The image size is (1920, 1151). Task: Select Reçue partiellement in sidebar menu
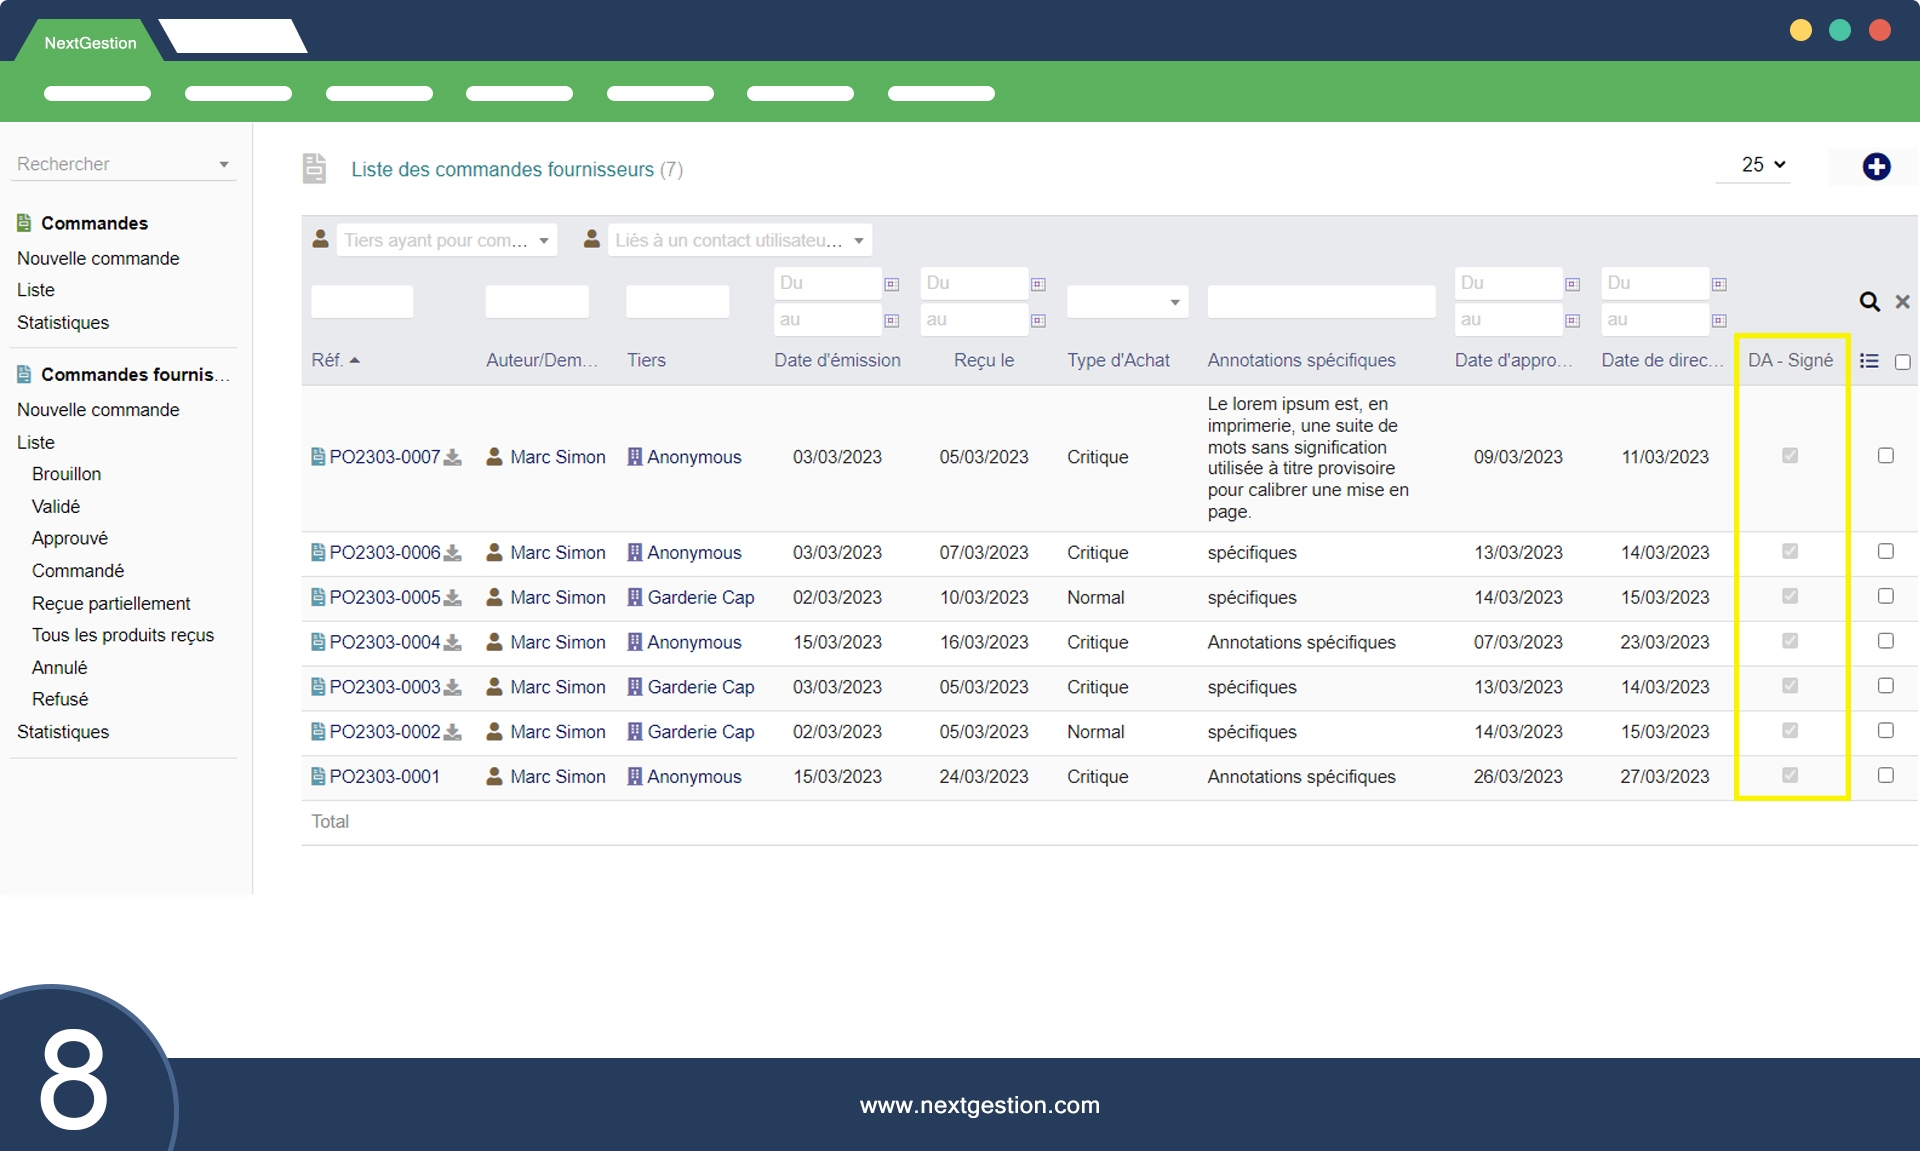(111, 603)
